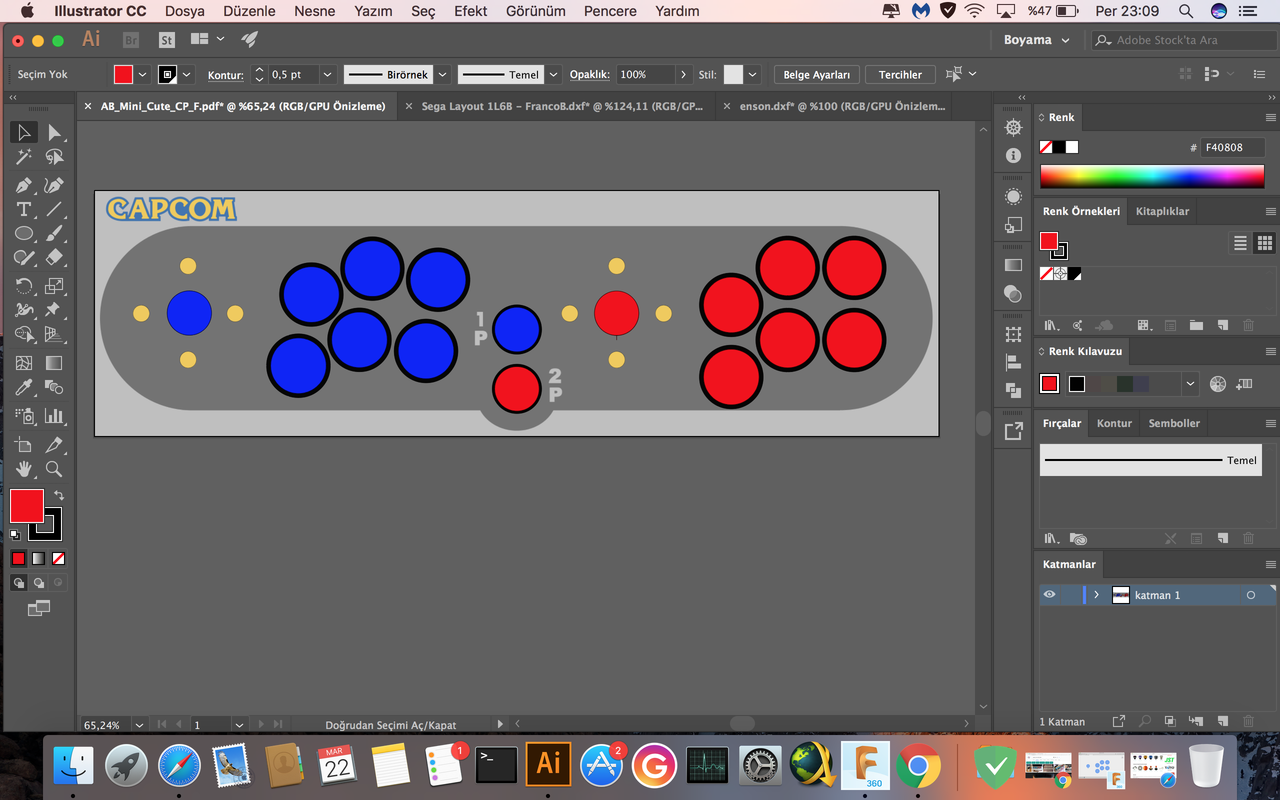Select the Curvature tool
Viewport: 1280px width, 800px height.
54,185
